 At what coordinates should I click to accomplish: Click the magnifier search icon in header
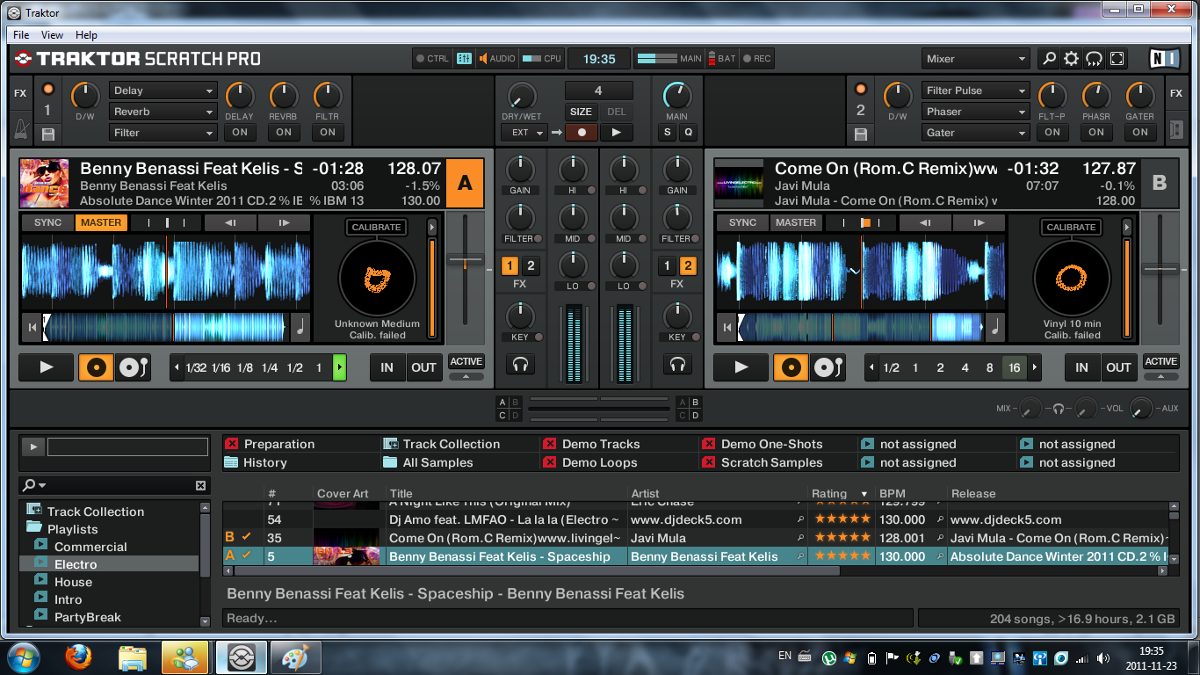click(1049, 59)
